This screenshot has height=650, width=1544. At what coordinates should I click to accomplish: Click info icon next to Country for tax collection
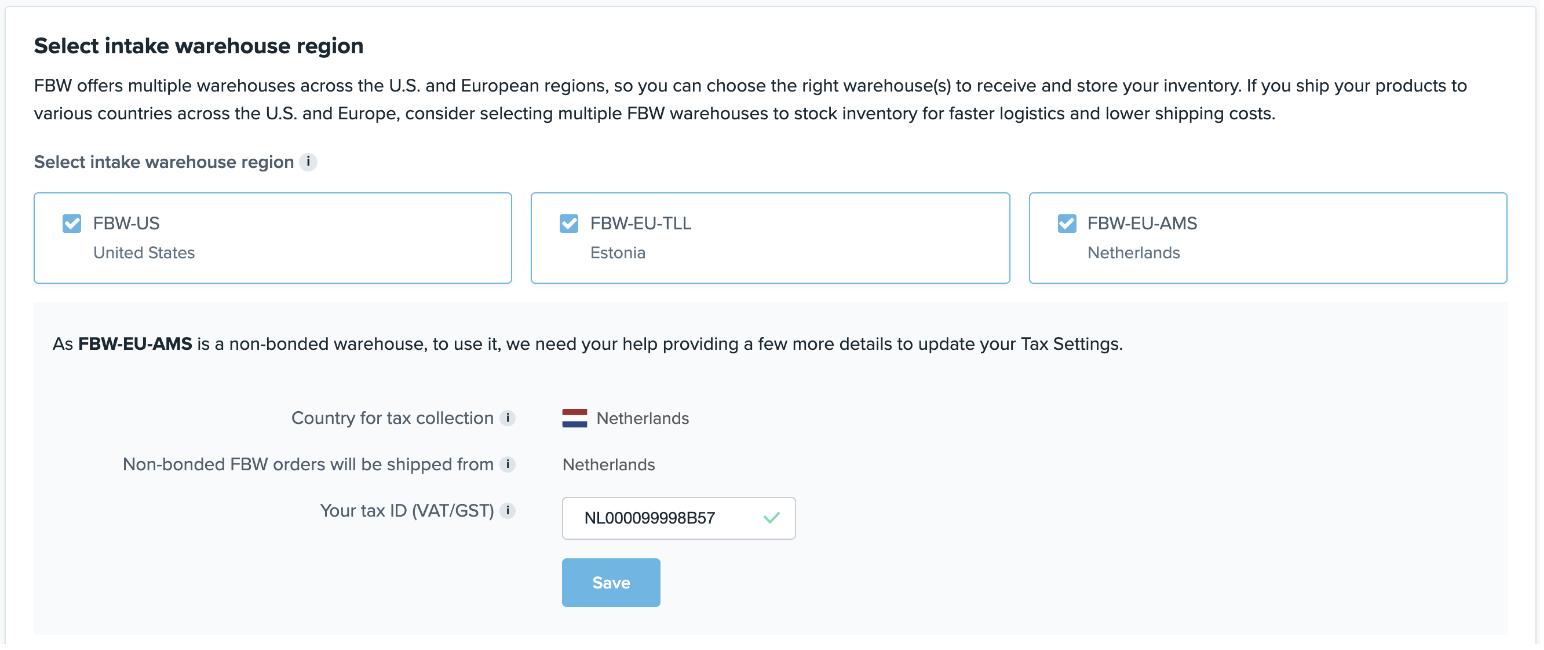tap(508, 418)
